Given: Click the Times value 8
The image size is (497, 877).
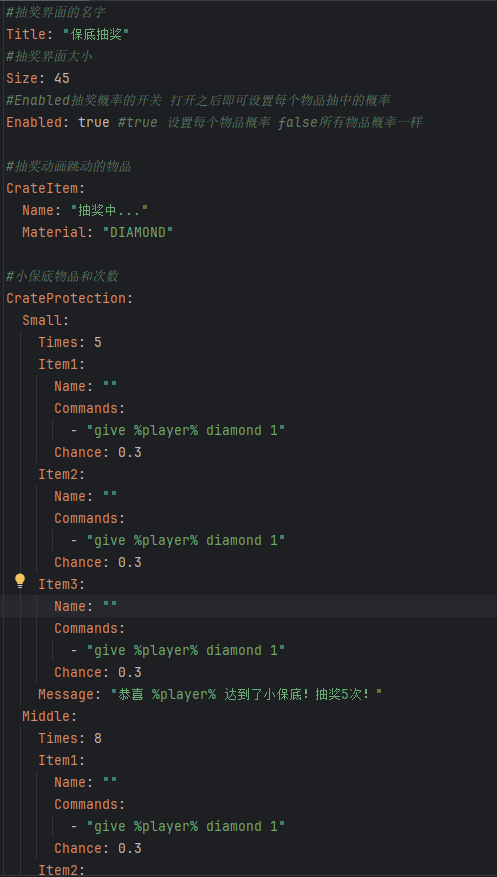Looking at the screenshot, I should [x=98, y=738].
